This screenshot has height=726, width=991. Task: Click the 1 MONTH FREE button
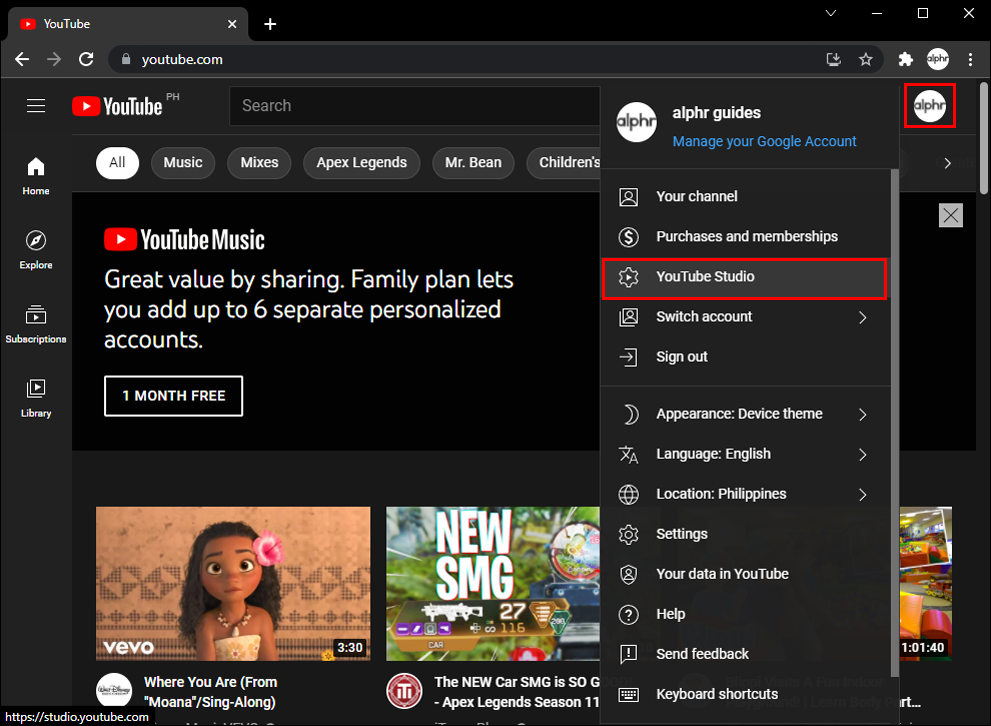click(173, 396)
